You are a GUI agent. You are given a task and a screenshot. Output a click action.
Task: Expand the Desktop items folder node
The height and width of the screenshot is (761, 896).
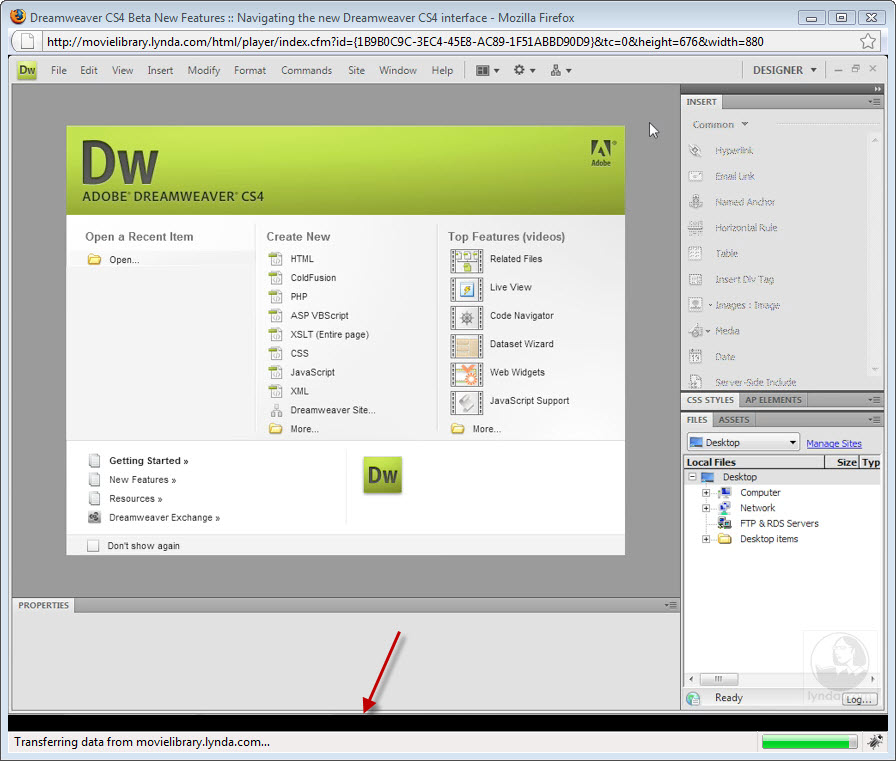706,539
